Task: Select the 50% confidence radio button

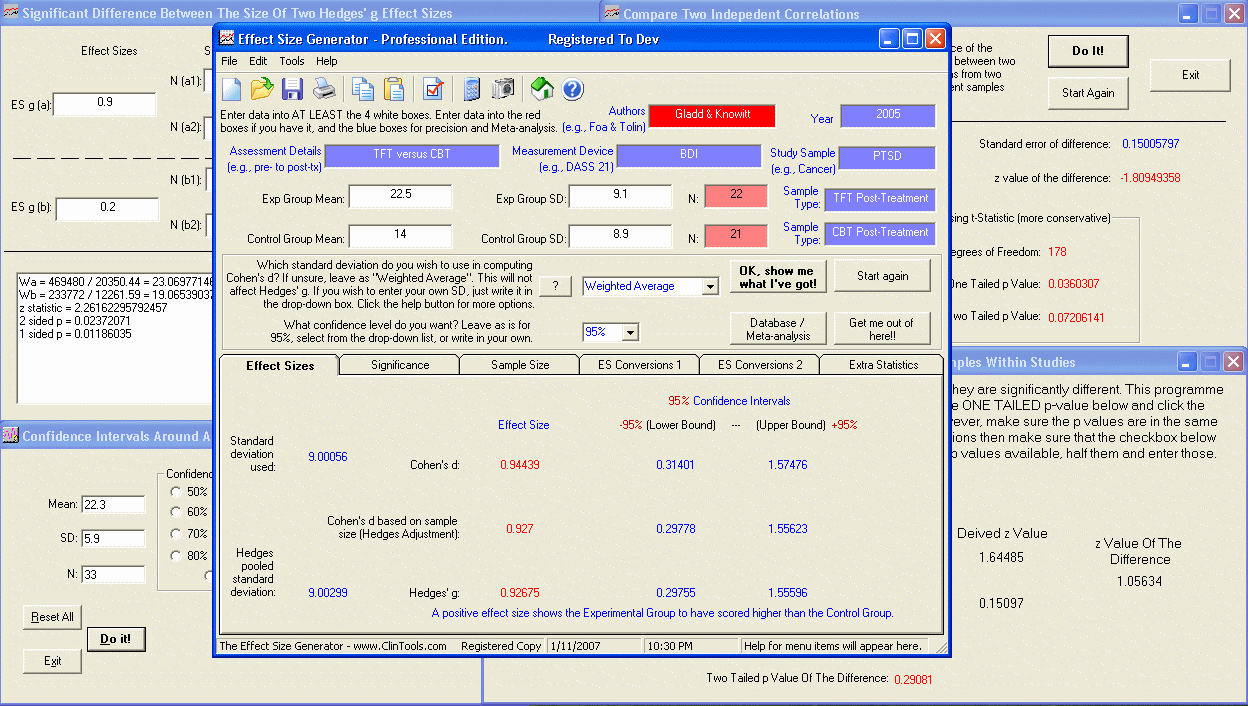Action: click(x=176, y=491)
